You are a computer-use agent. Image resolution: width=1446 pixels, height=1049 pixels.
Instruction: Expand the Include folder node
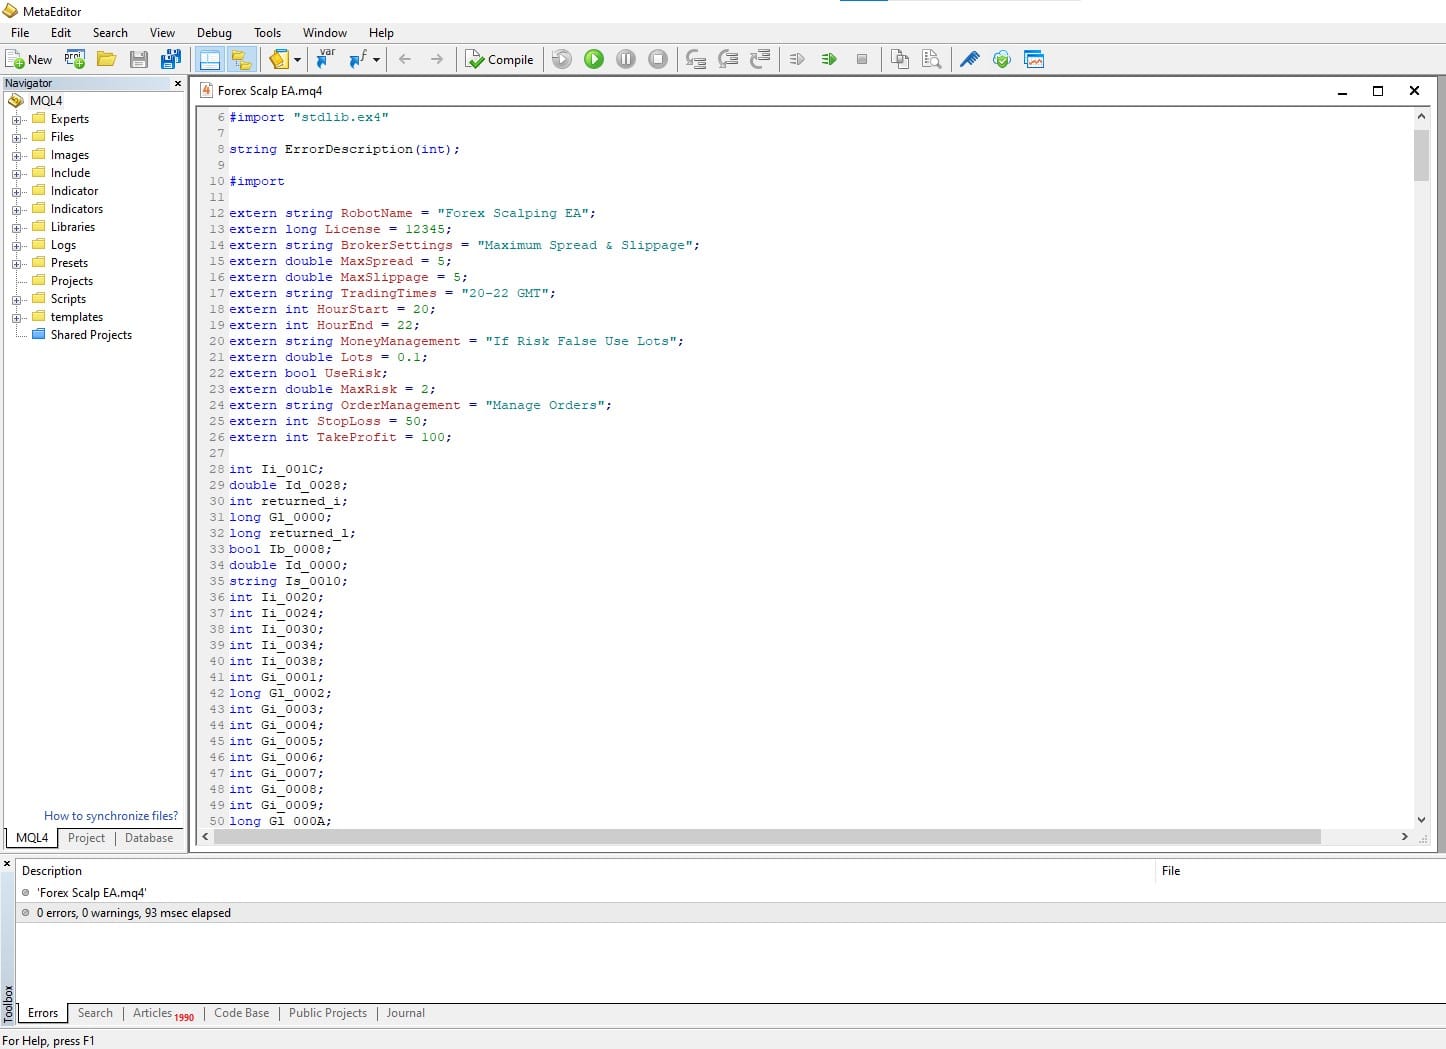[16, 174]
